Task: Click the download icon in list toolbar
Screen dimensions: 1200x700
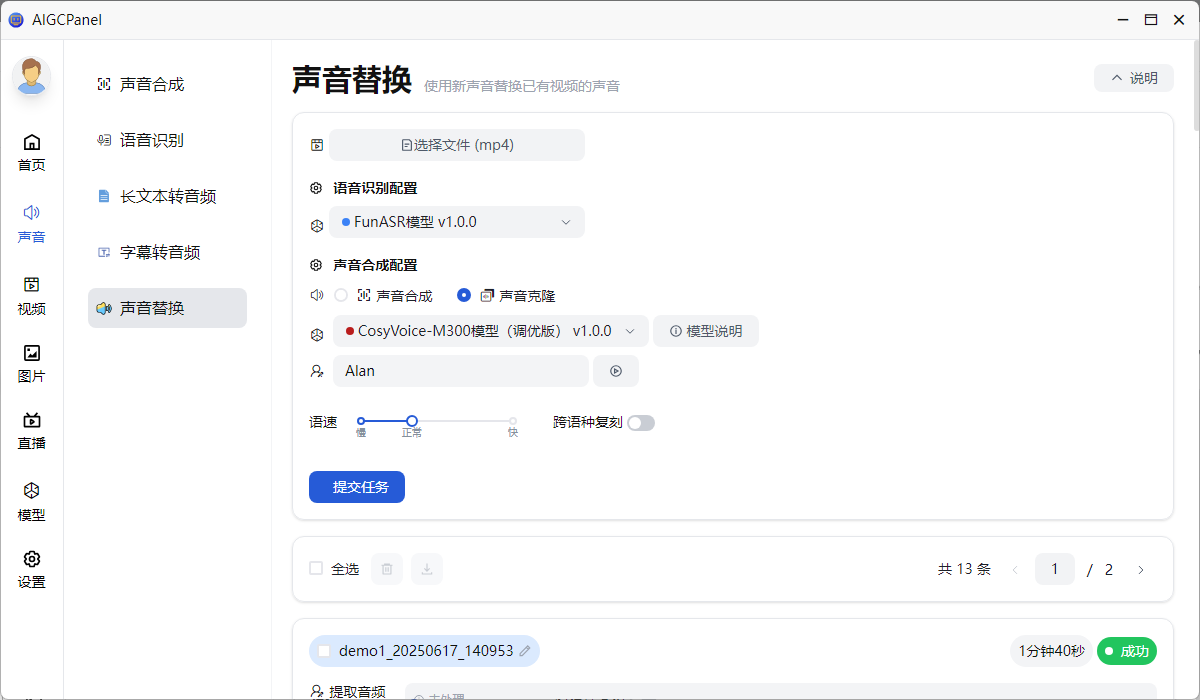Action: (427, 569)
